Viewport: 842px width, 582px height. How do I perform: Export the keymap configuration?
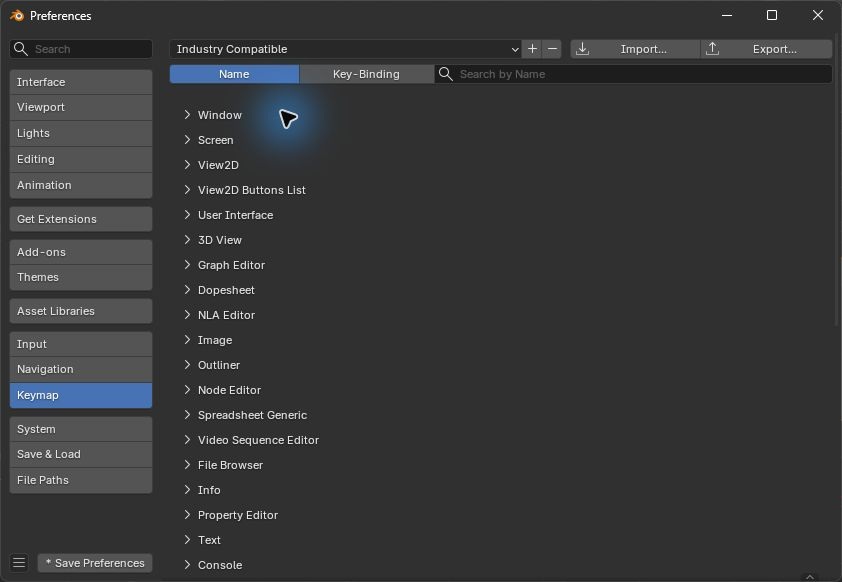tap(767, 49)
